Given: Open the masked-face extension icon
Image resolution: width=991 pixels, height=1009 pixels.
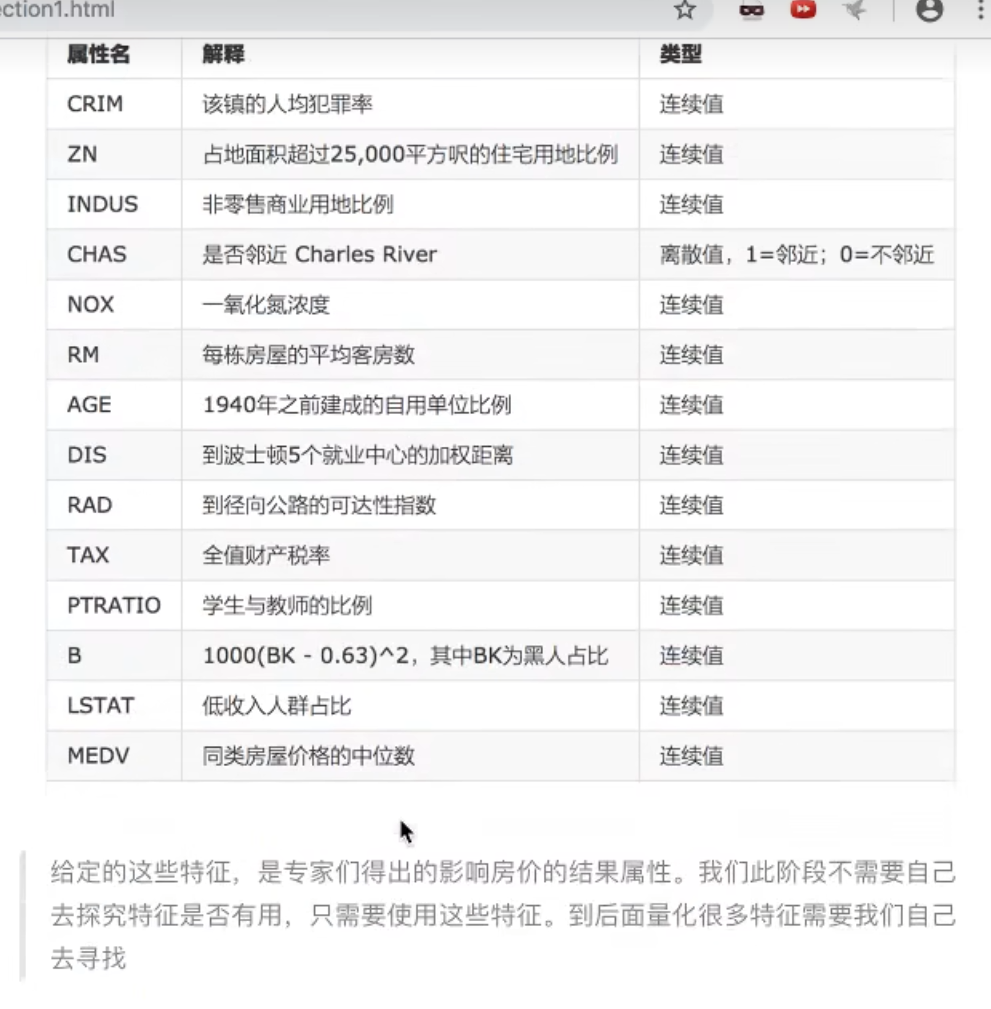Looking at the screenshot, I should point(752,10).
